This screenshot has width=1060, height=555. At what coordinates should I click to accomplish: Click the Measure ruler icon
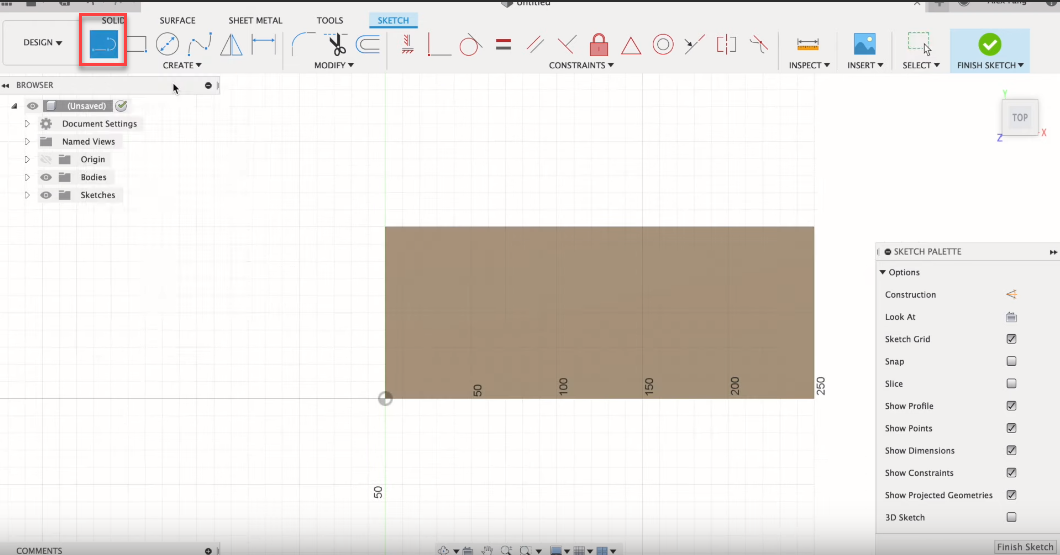tap(808, 45)
